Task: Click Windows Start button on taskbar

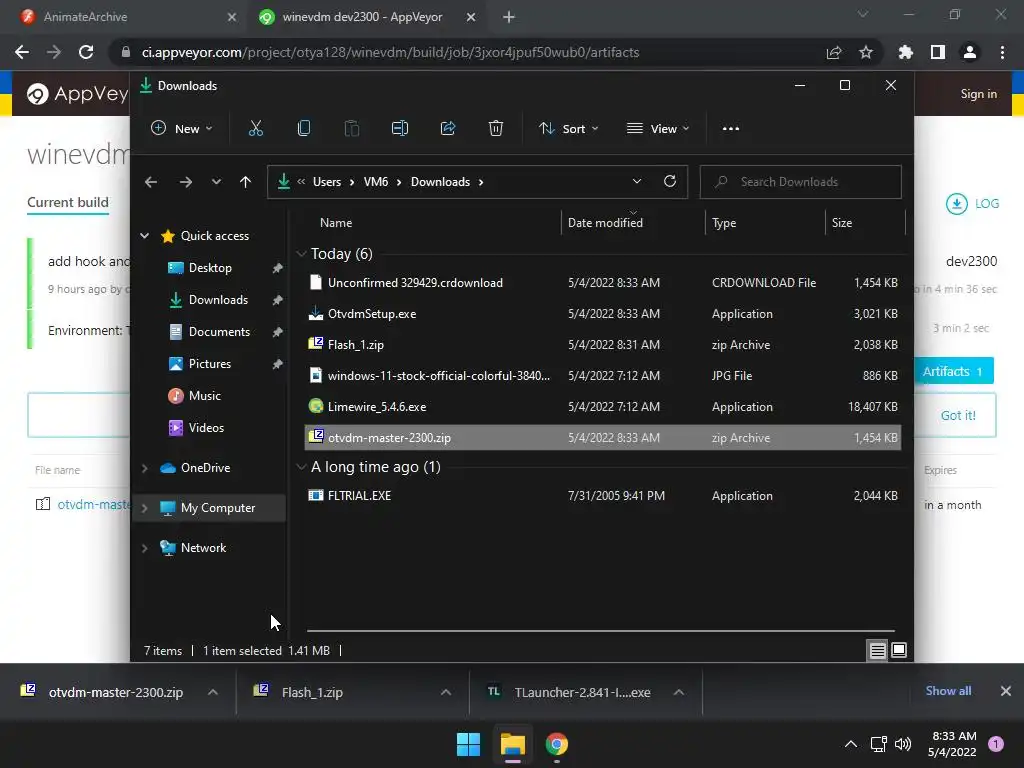Action: click(x=468, y=744)
